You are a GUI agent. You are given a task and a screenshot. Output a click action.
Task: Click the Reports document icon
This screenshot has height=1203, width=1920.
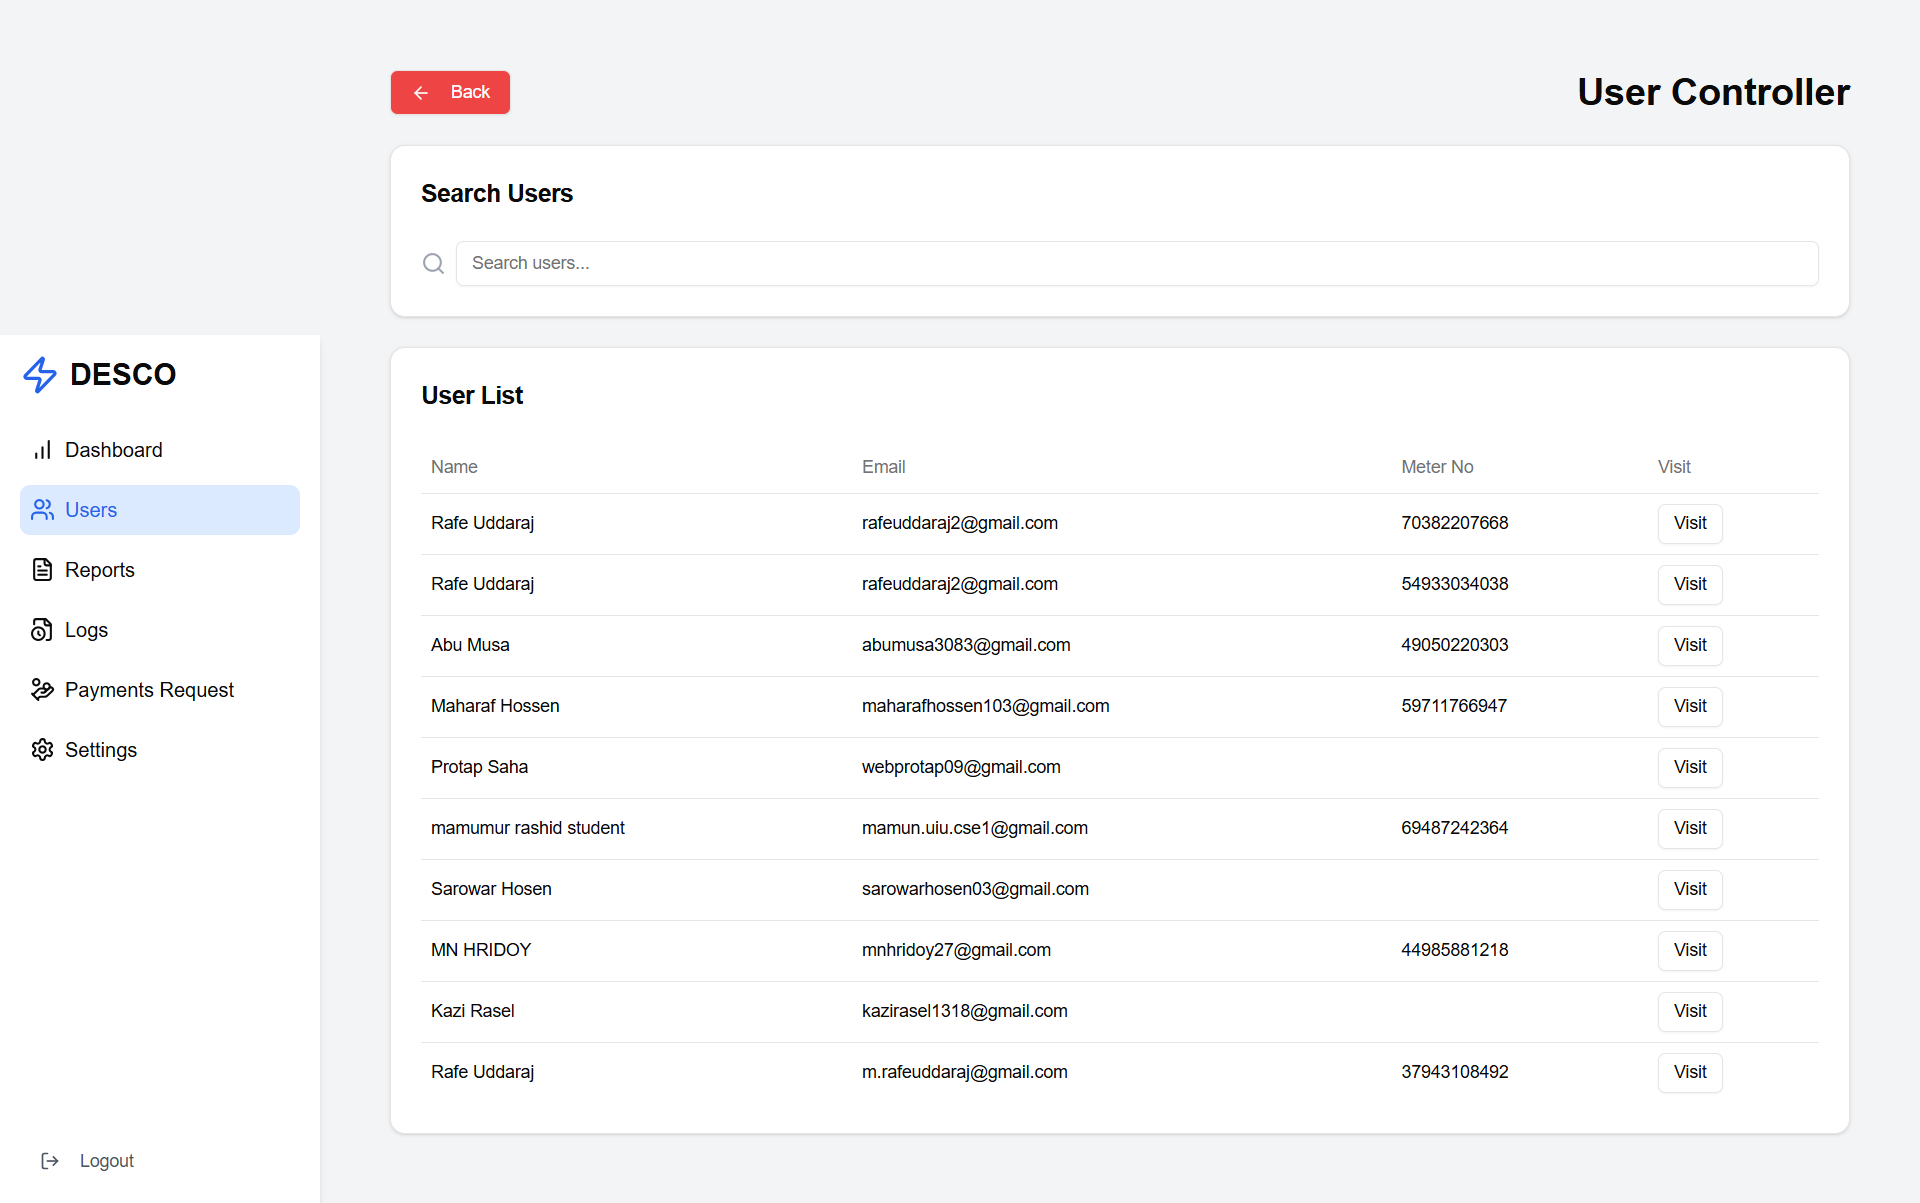[x=42, y=570]
